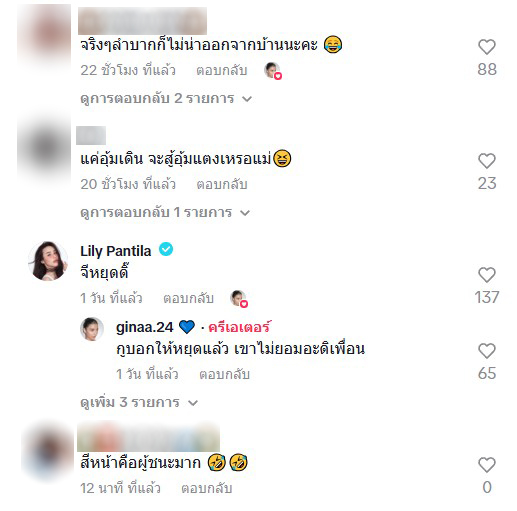Like Lily Pantila's comment
517x511 pixels.
[487, 275]
